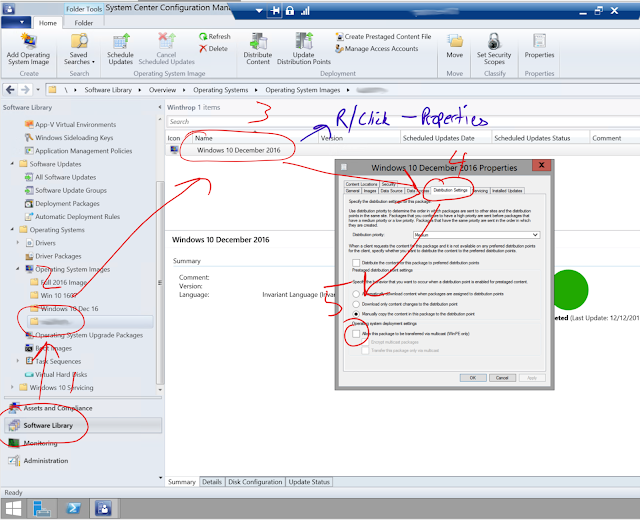Click the Properties ribbon icon
The image size is (640, 520).
pos(539,41)
